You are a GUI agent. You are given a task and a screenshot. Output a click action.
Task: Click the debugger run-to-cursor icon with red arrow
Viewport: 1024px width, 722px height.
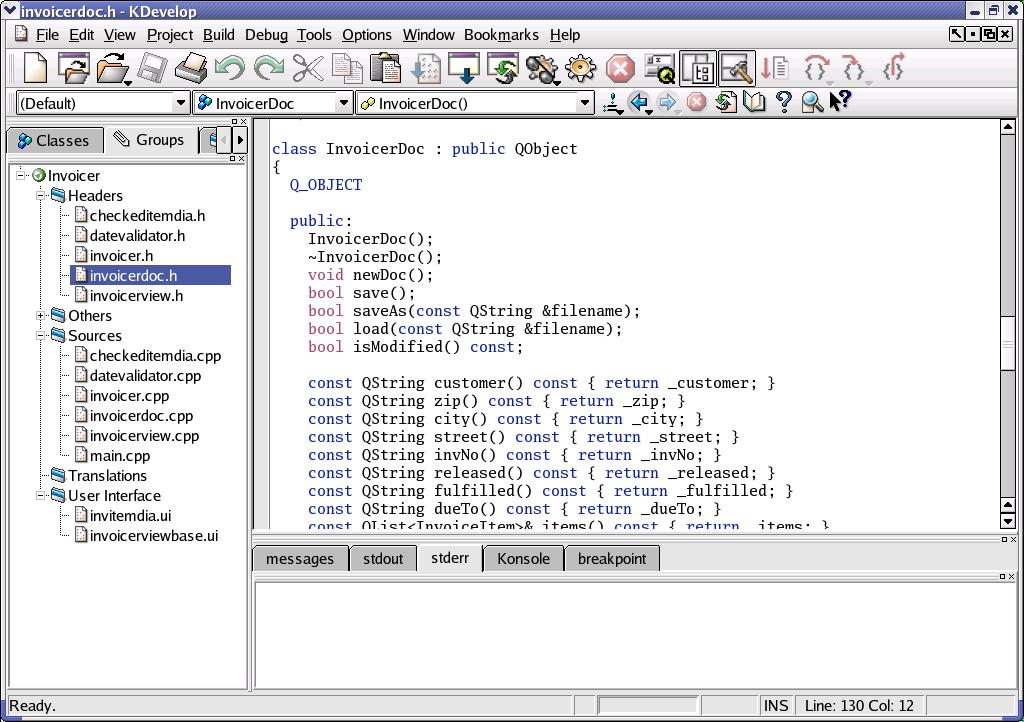coord(775,68)
